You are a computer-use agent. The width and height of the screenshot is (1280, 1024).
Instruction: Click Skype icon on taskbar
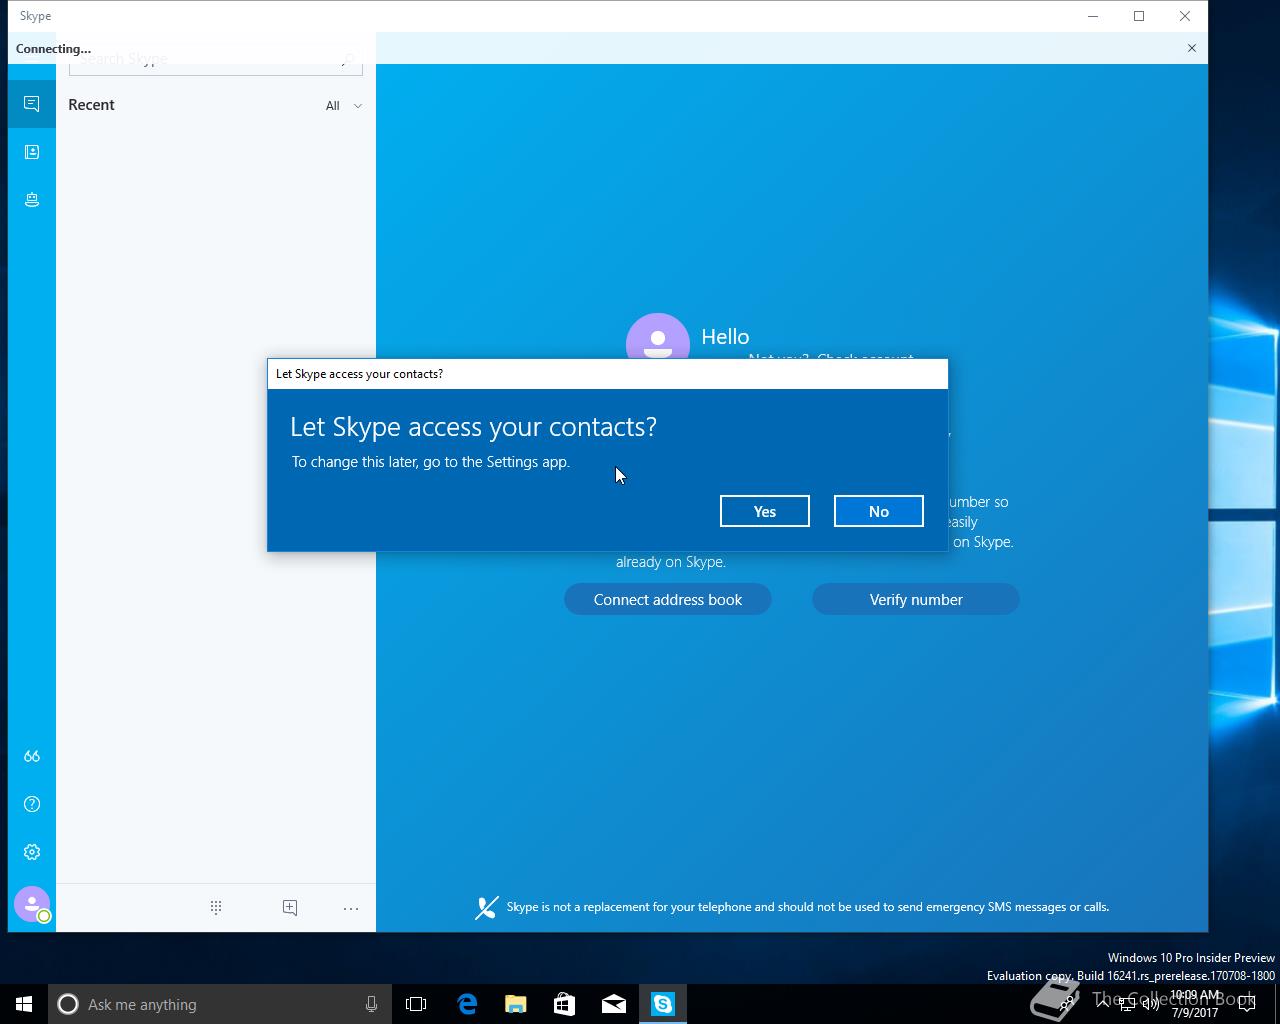[x=663, y=1004]
